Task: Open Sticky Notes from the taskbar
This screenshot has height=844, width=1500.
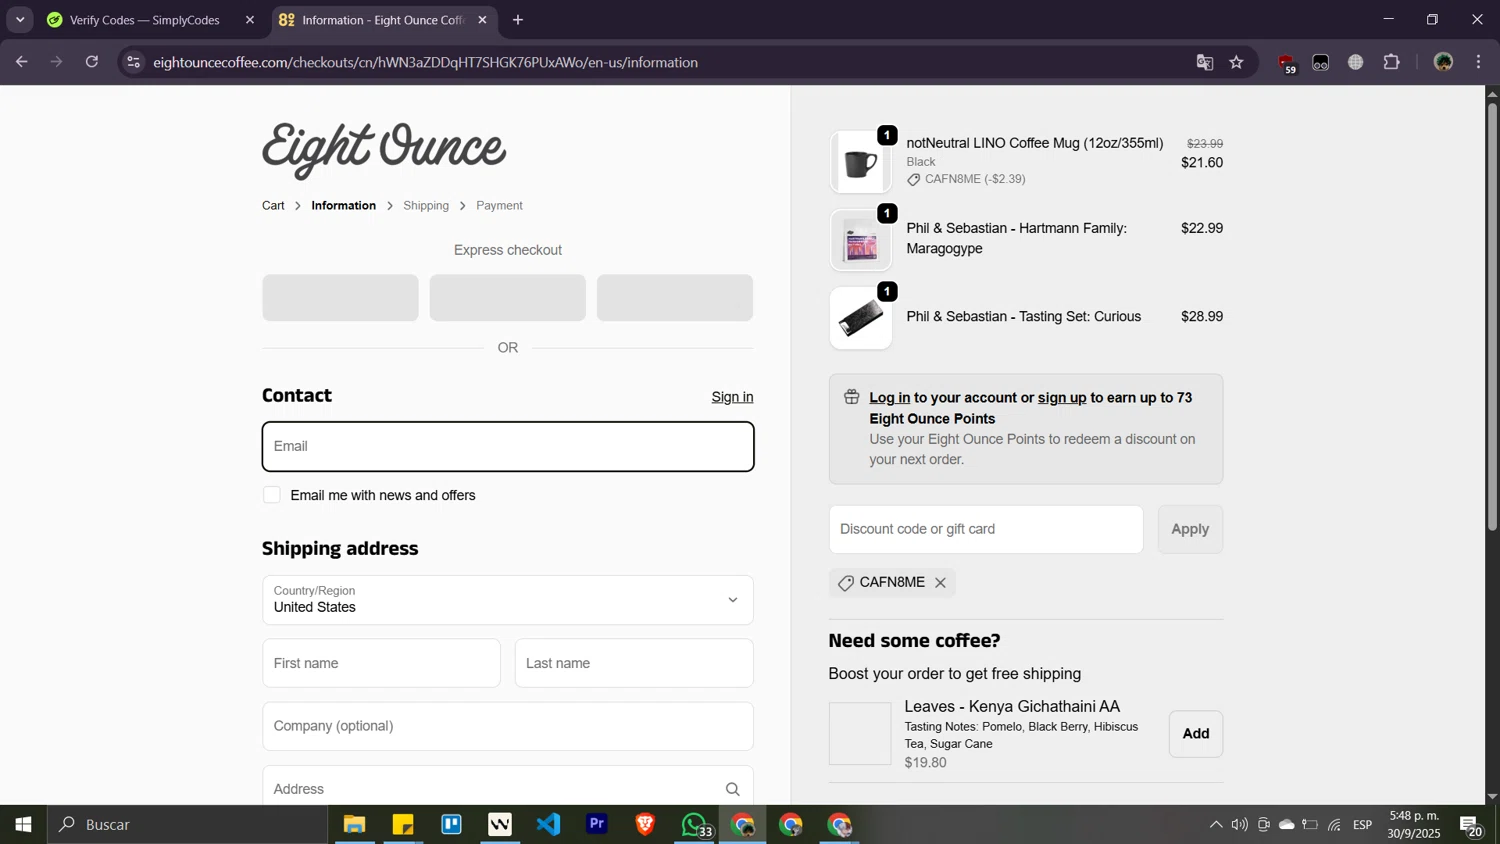Action: [x=403, y=824]
